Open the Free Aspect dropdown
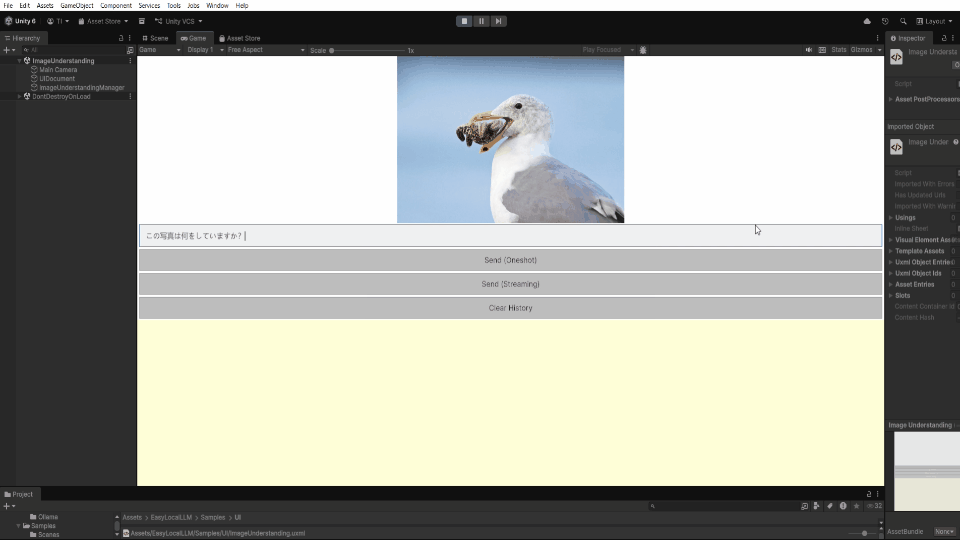This screenshot has height=540, width=960. click(x=266, y=50)
